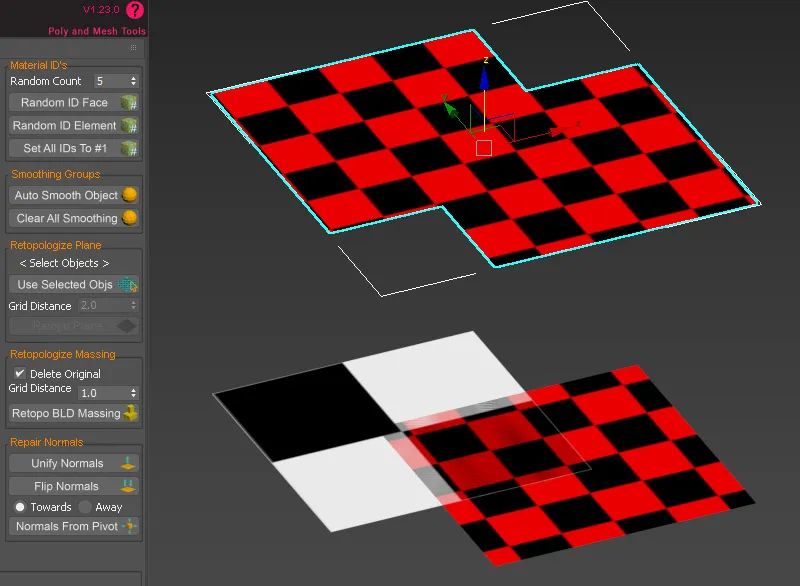This screenshot has height=586, width=800.
Task: Open the pink help question mark icon
Action: pyautogui.click(x=135, y=10)
